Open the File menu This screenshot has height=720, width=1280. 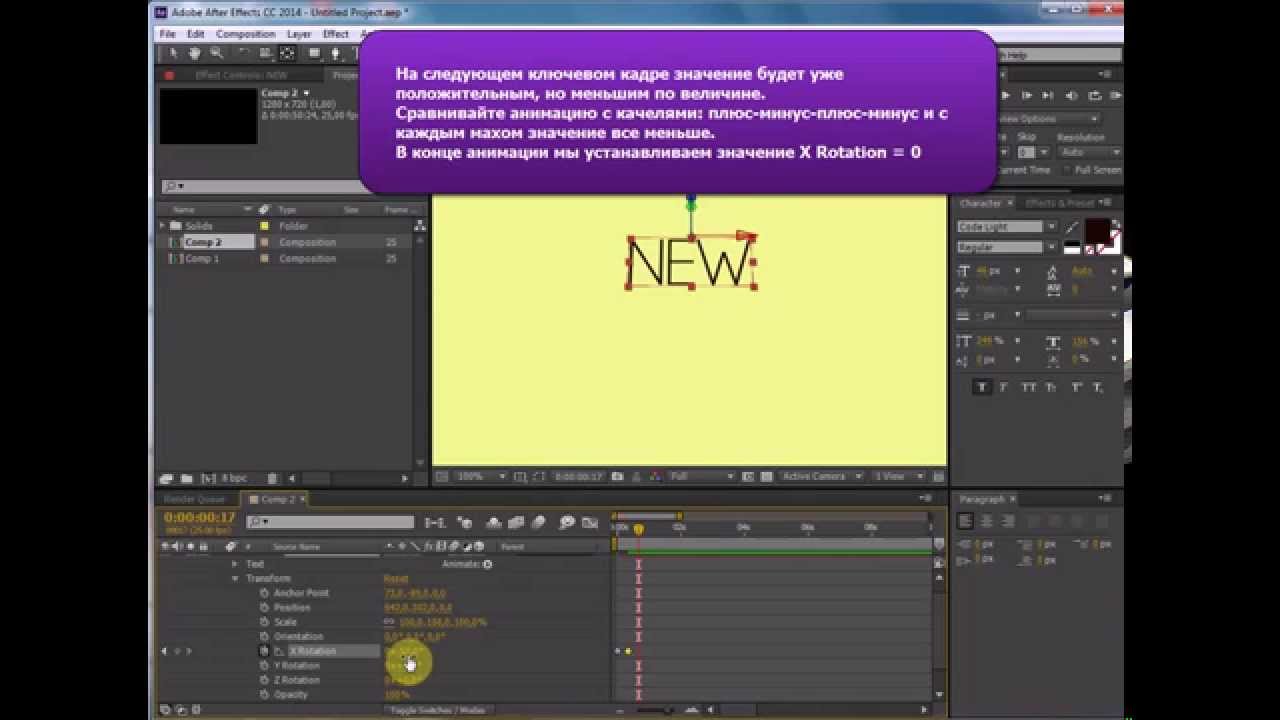click(x=167, y=34)
